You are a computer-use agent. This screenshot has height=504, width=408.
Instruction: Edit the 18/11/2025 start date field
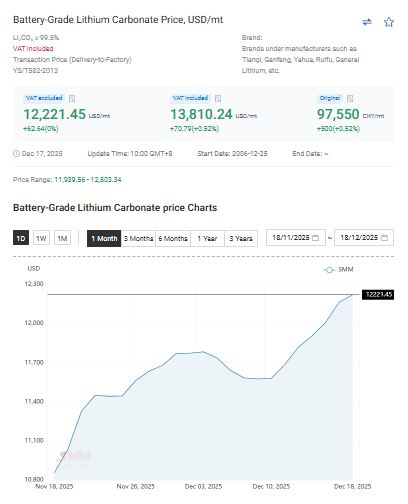click(296, 238)
